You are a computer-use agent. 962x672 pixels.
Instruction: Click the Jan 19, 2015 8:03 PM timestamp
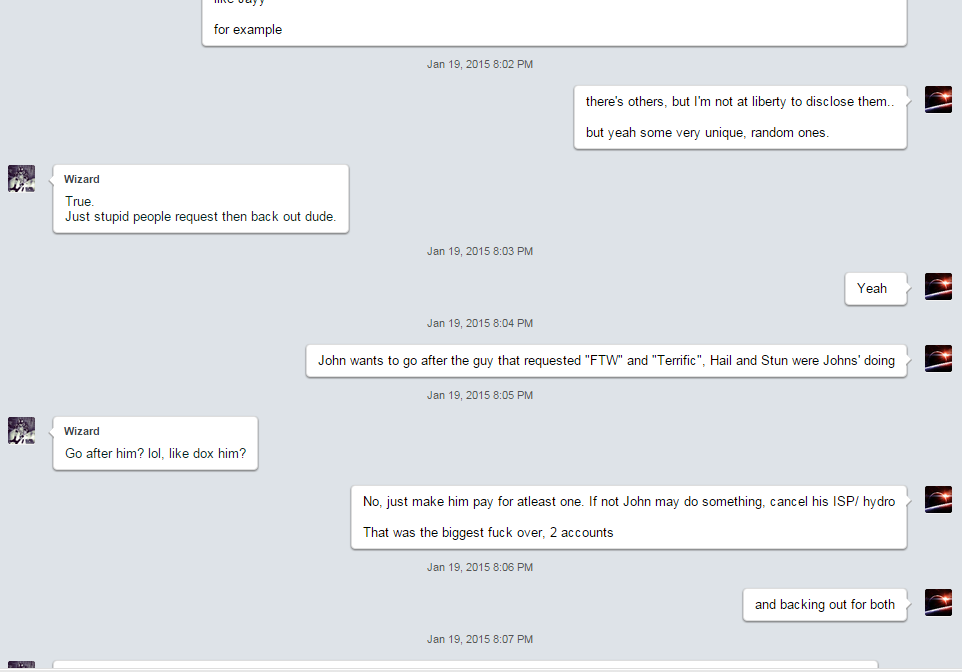coord(480,252)
